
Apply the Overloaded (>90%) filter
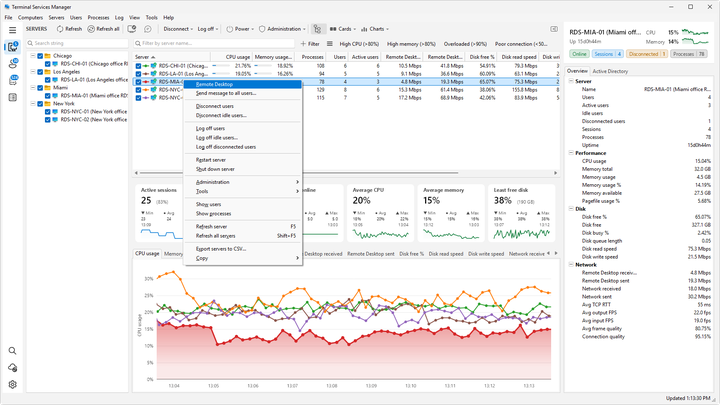pos(465,44)
